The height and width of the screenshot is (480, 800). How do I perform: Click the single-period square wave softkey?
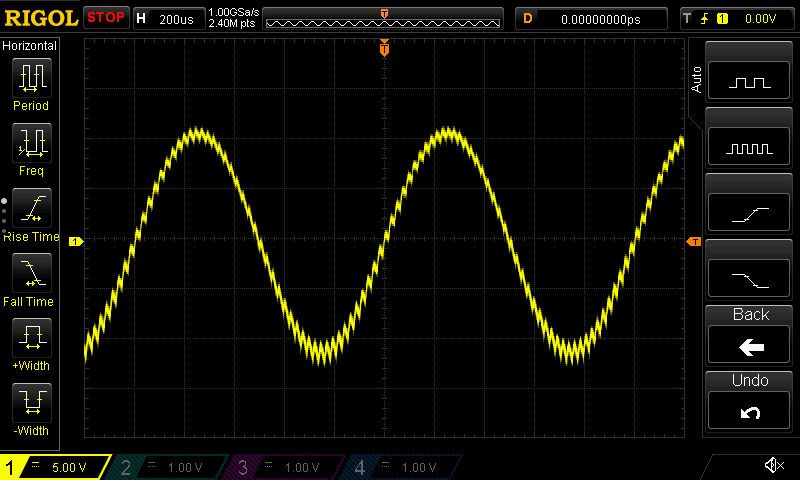point(749,81)
